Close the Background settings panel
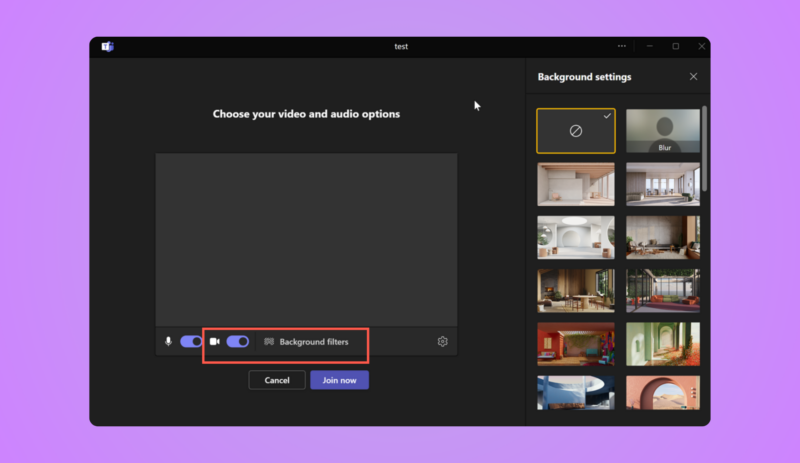 693,77
